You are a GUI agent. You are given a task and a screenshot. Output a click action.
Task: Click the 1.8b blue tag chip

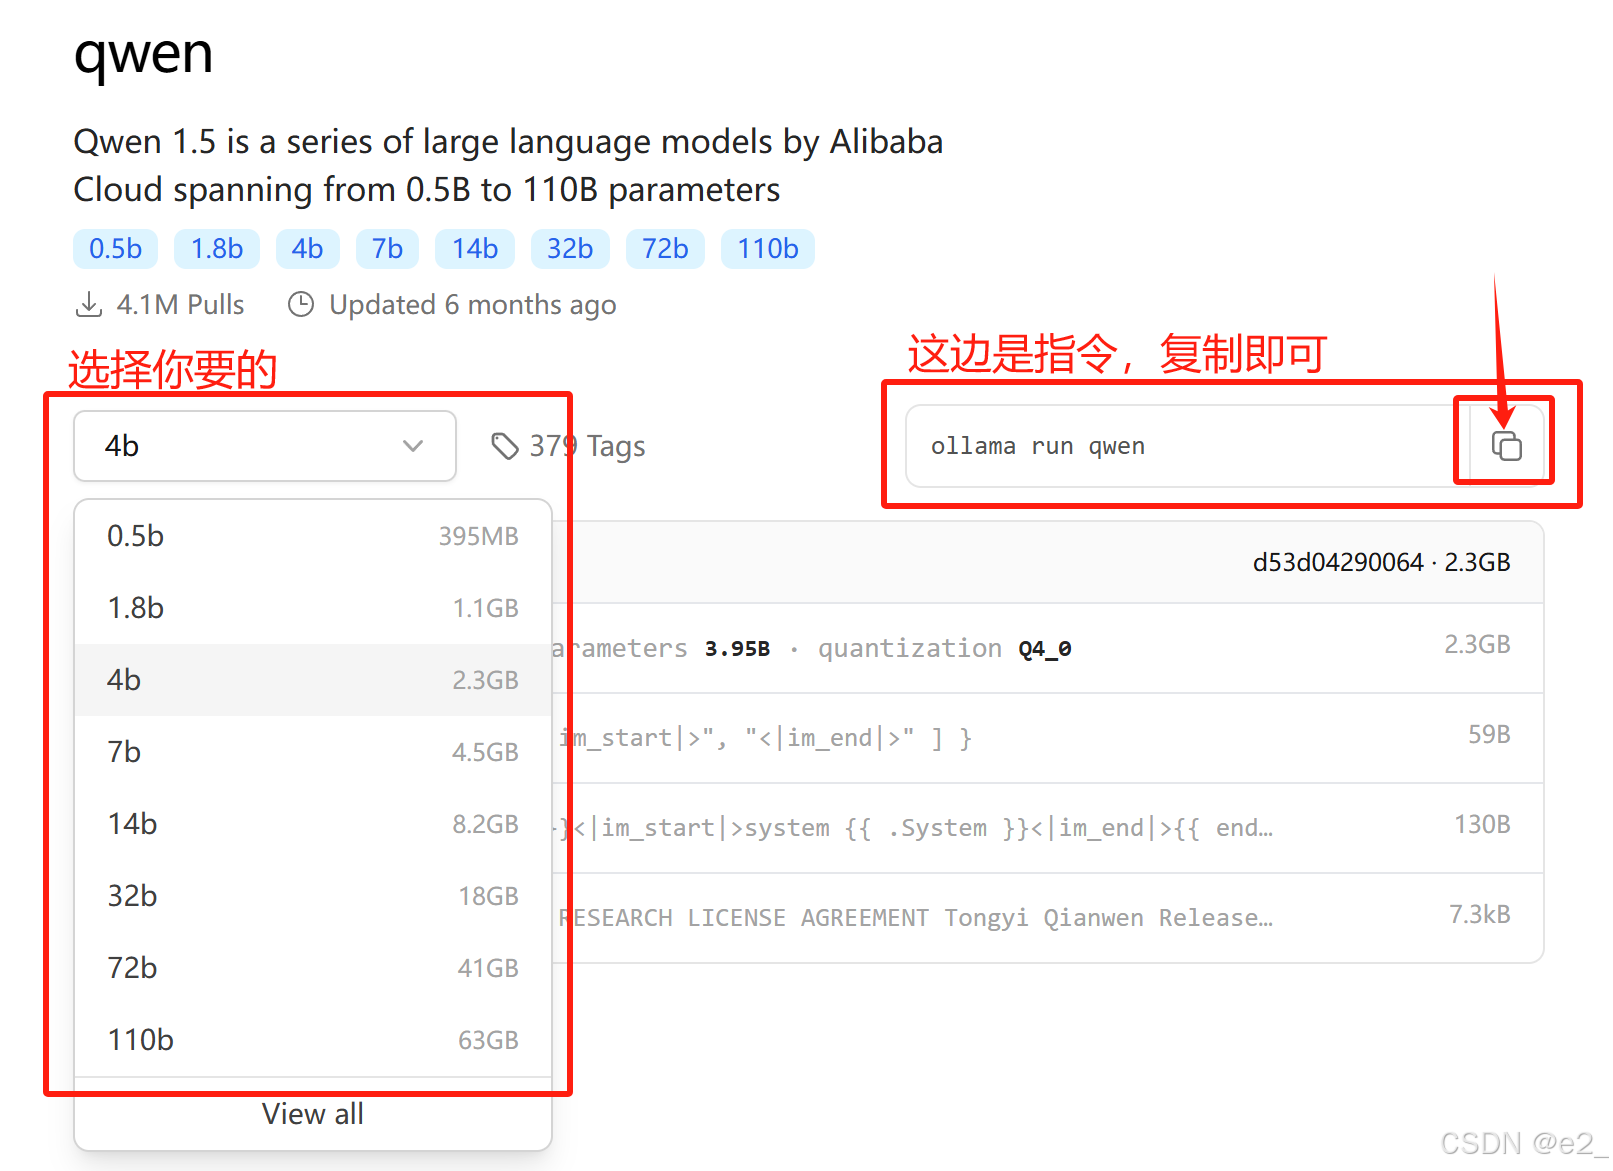point(217,249)
